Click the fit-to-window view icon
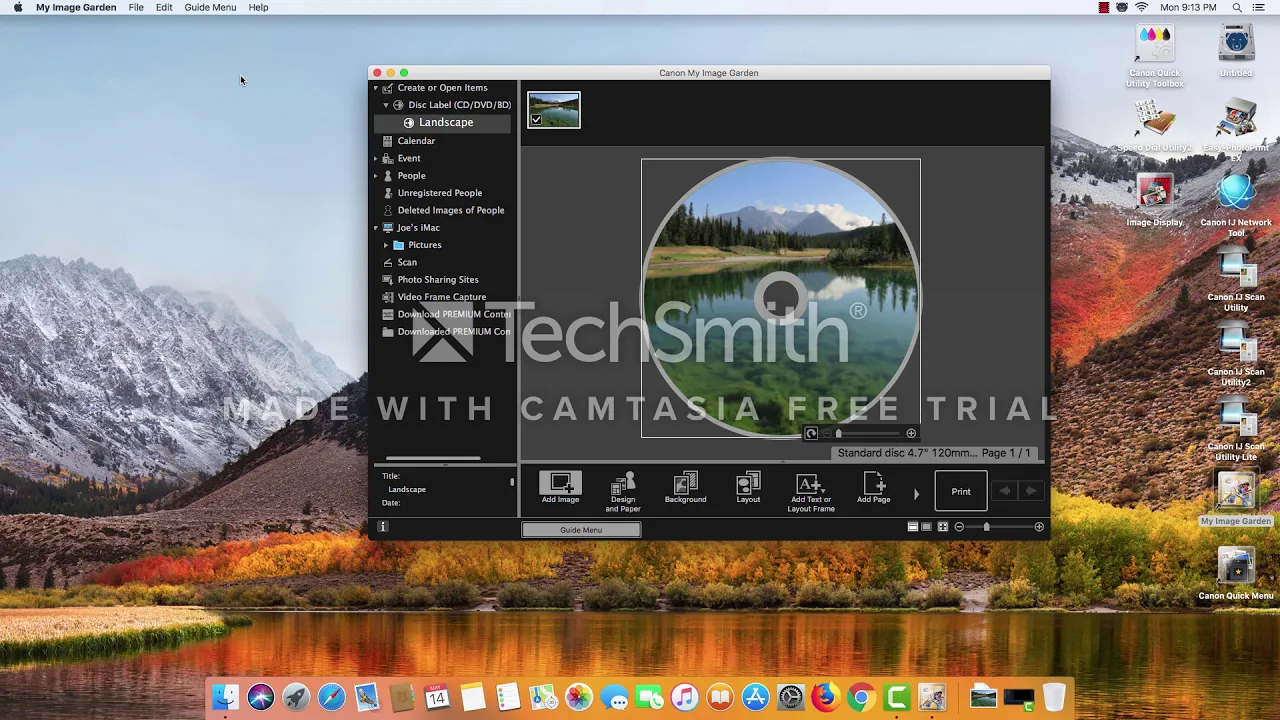Viewport: 1280px width, 720px height. pos(942,527)
